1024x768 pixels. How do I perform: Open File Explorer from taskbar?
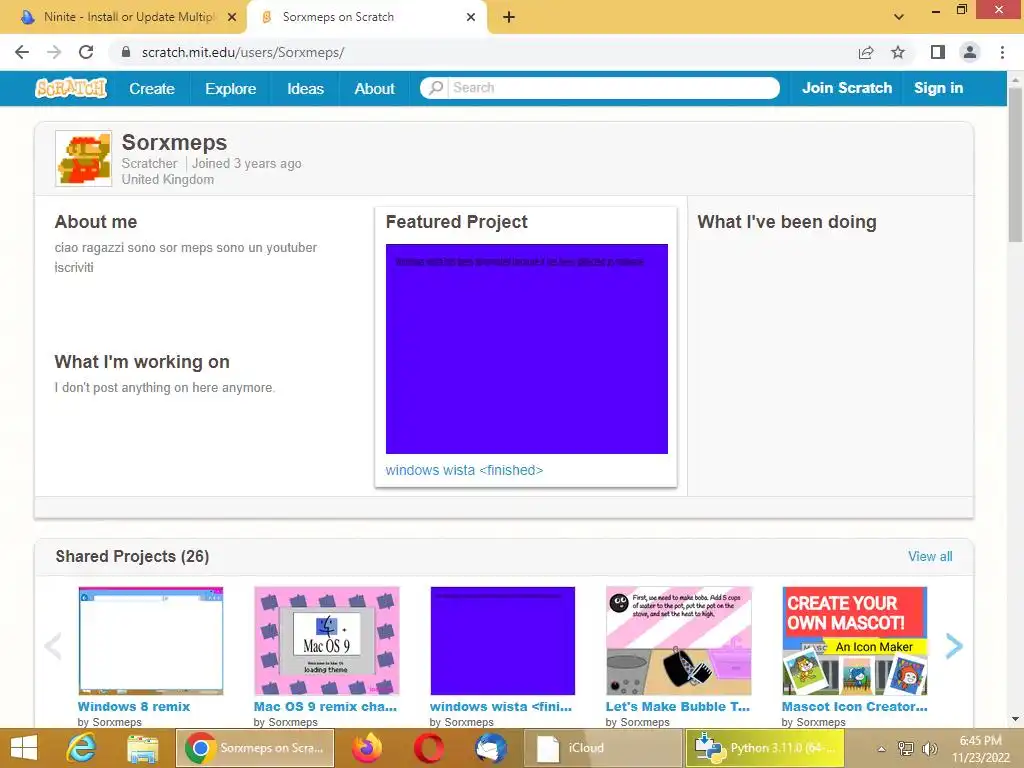(x=142, y=748)
